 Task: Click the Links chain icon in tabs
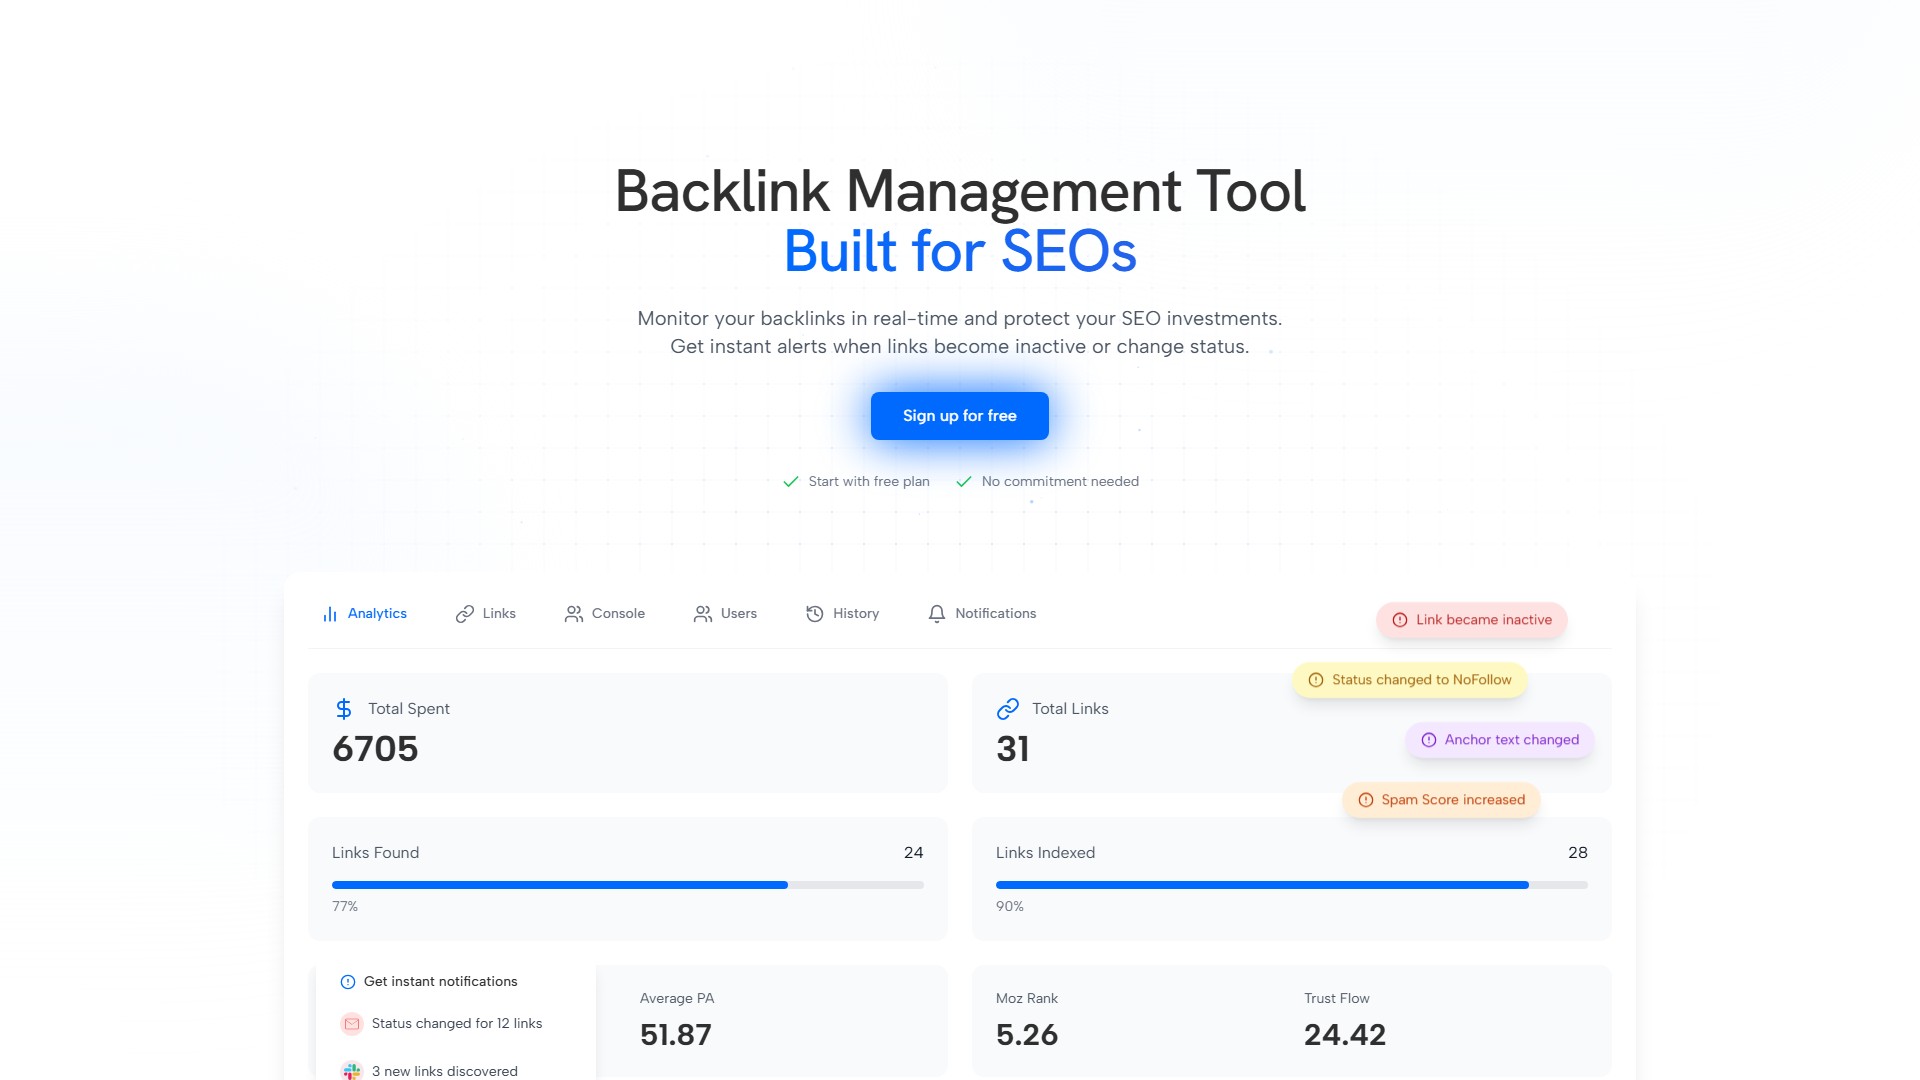(464, 614)
